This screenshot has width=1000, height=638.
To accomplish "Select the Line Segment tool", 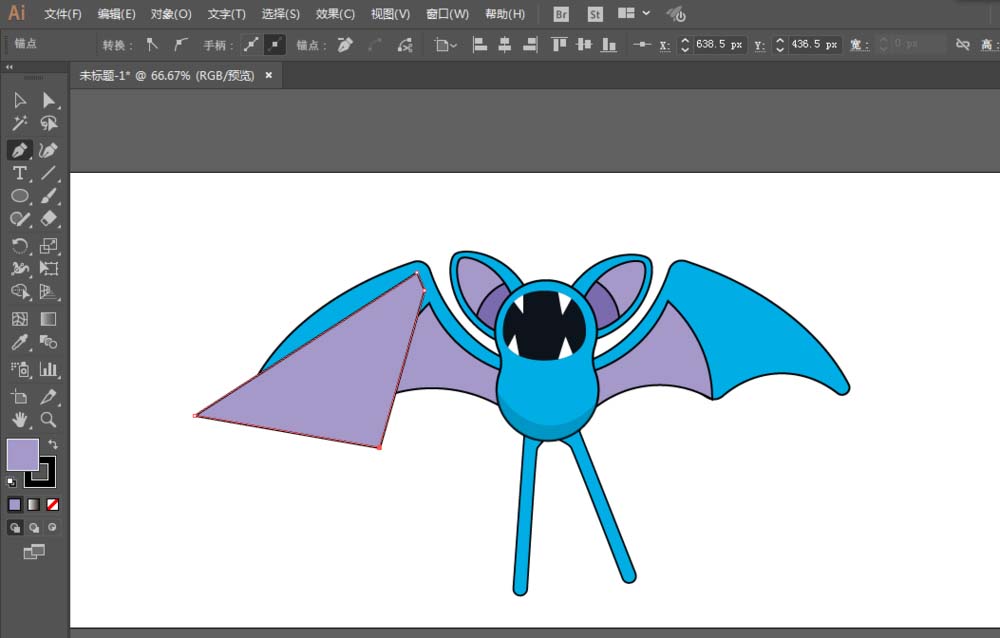I will click(x=48, y=173).
